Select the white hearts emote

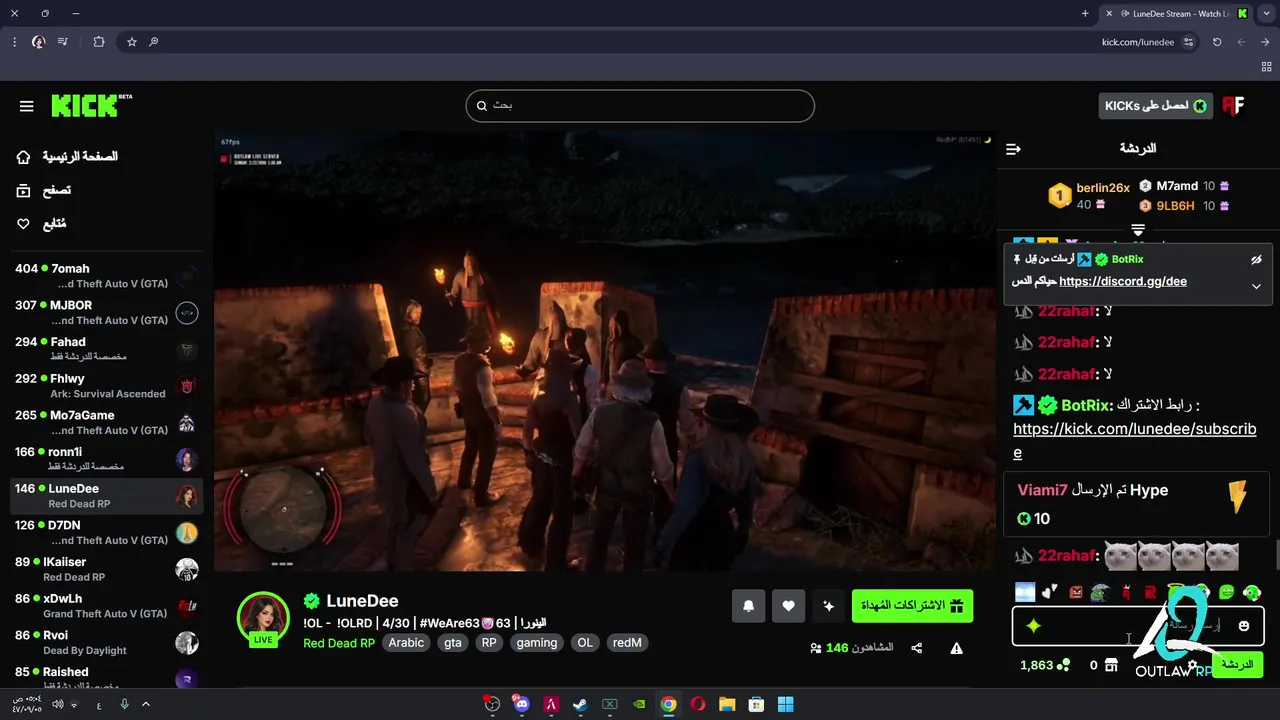click(x=1049, y=593)
